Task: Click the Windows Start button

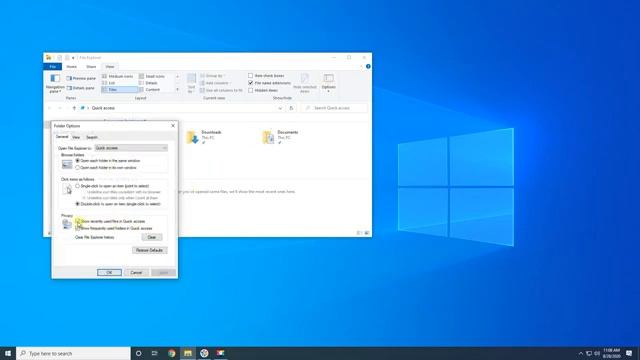Action: 8,353
